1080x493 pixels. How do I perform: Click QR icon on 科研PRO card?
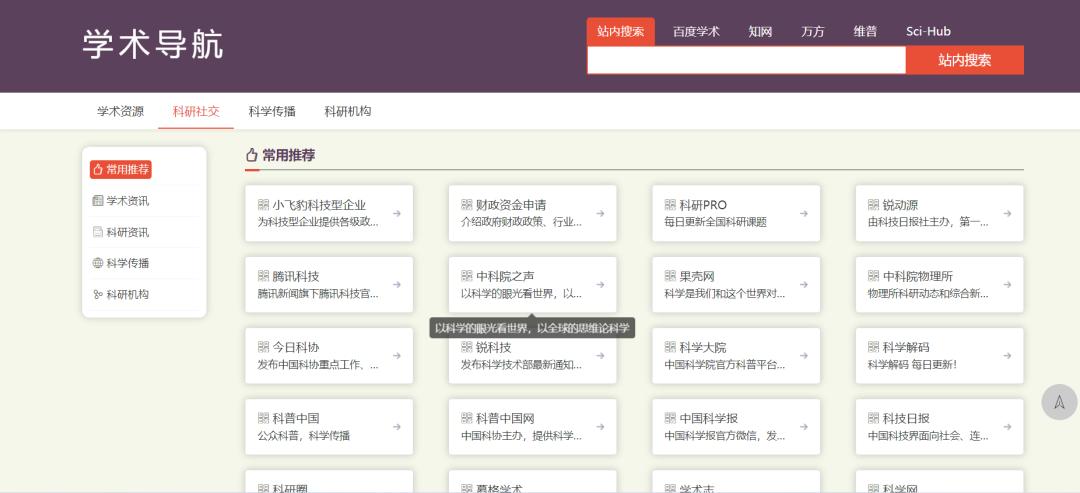[670, 204]
